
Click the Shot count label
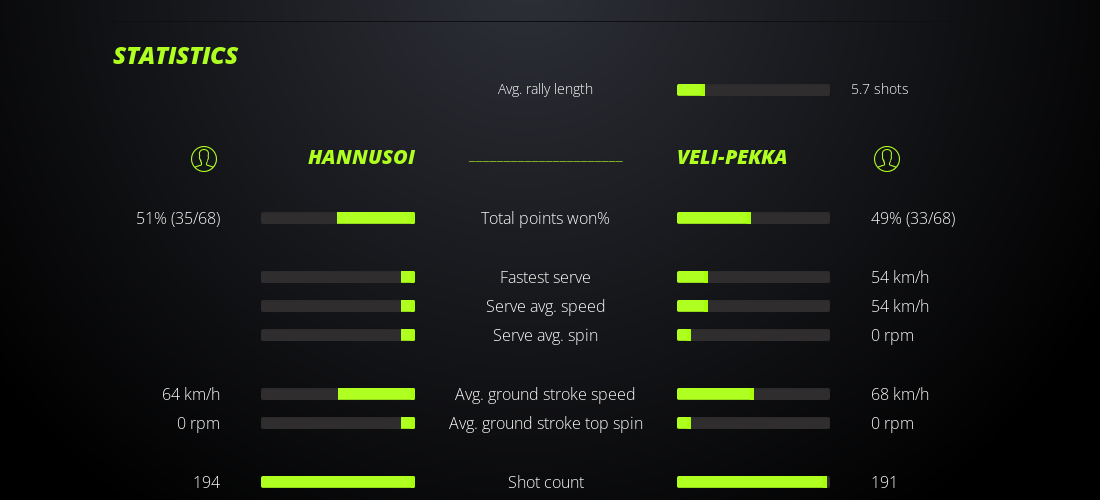pos(545,482)
